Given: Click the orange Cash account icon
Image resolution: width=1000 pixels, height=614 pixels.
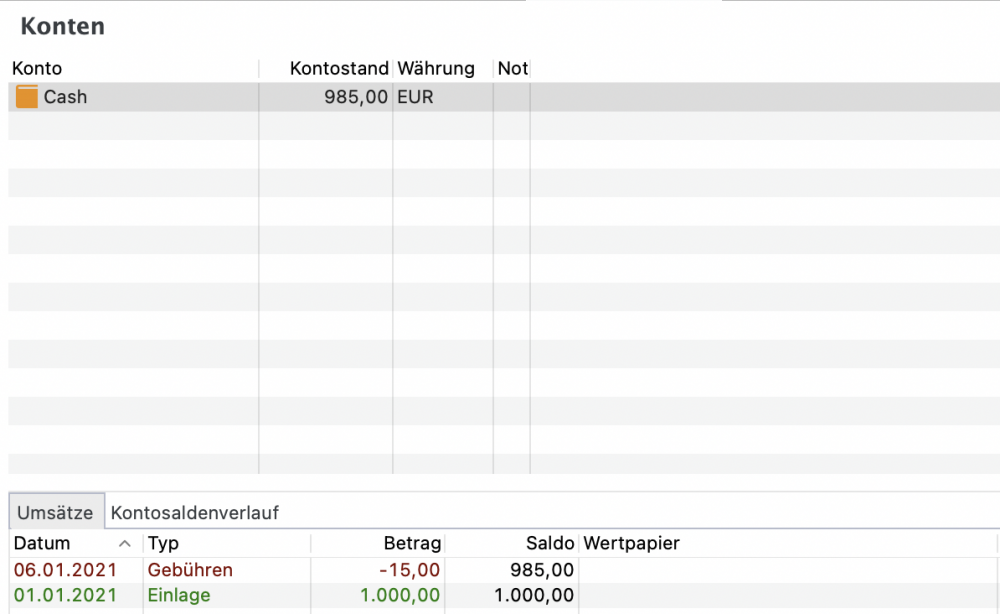Looking at the screenshot, I should point(27,97).
